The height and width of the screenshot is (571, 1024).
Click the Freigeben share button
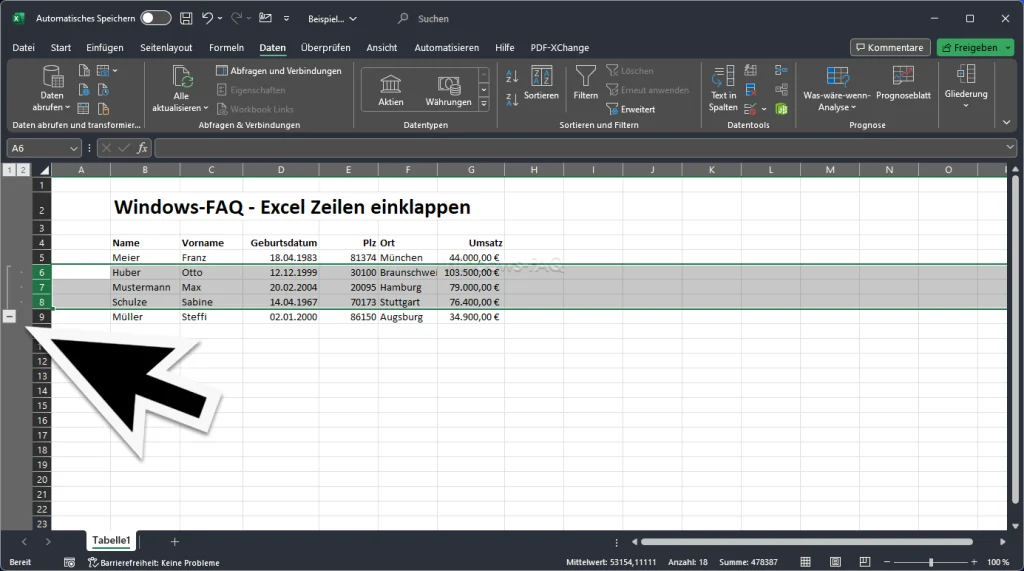coord(970,48)
